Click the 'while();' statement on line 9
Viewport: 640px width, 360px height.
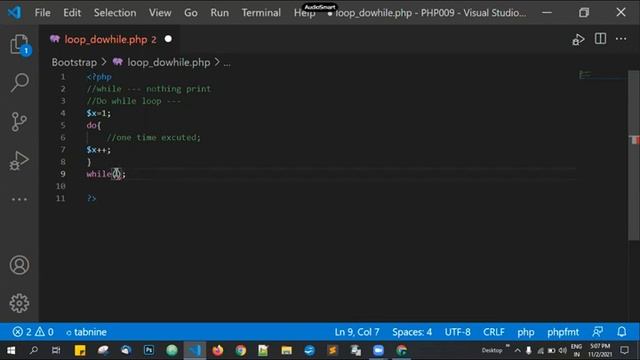[x=106, y=174]
